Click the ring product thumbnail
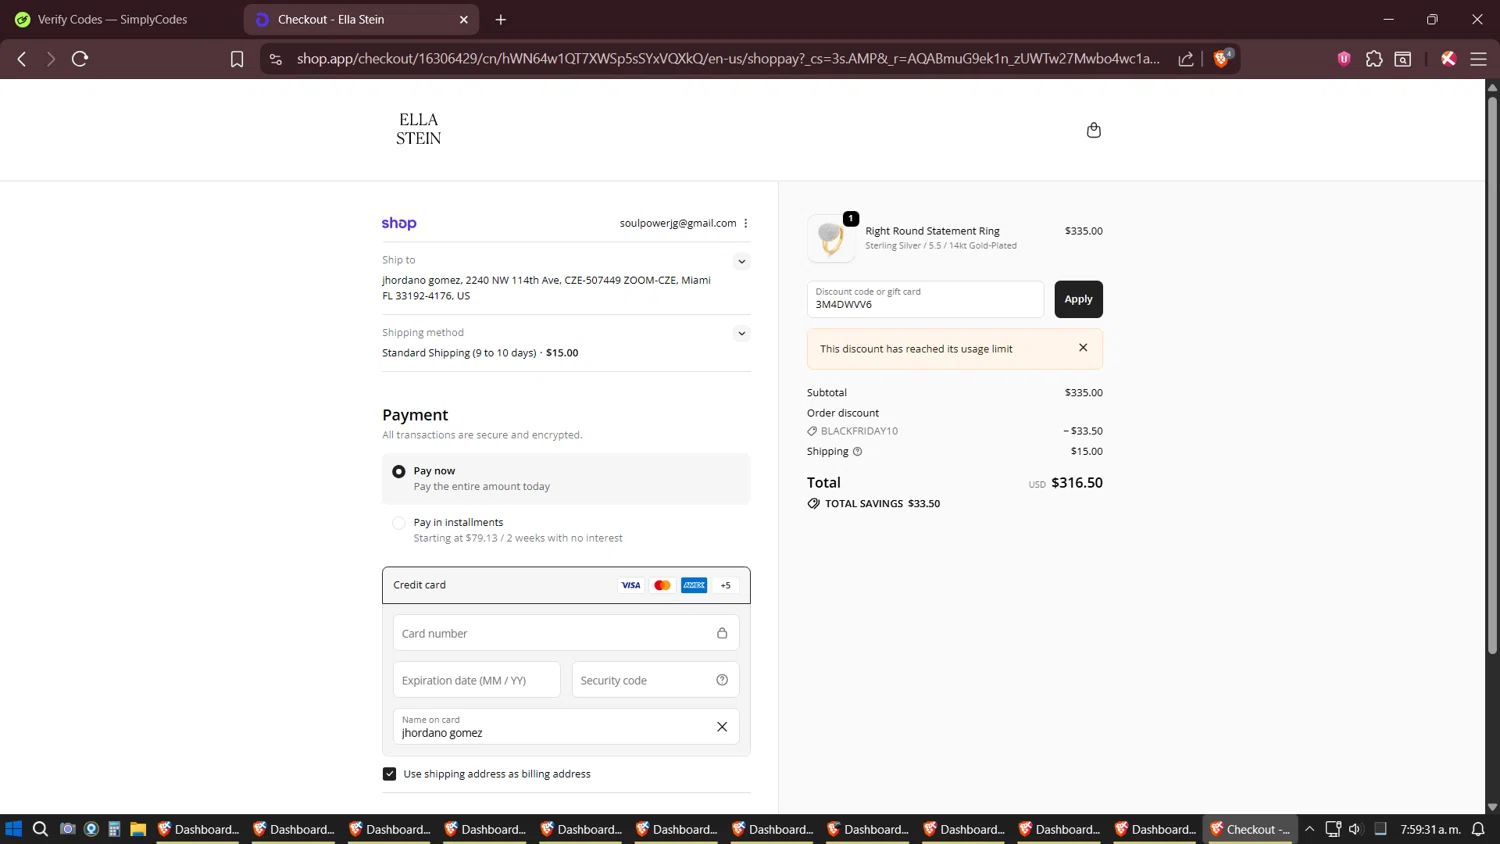 (x=831, y=238)
